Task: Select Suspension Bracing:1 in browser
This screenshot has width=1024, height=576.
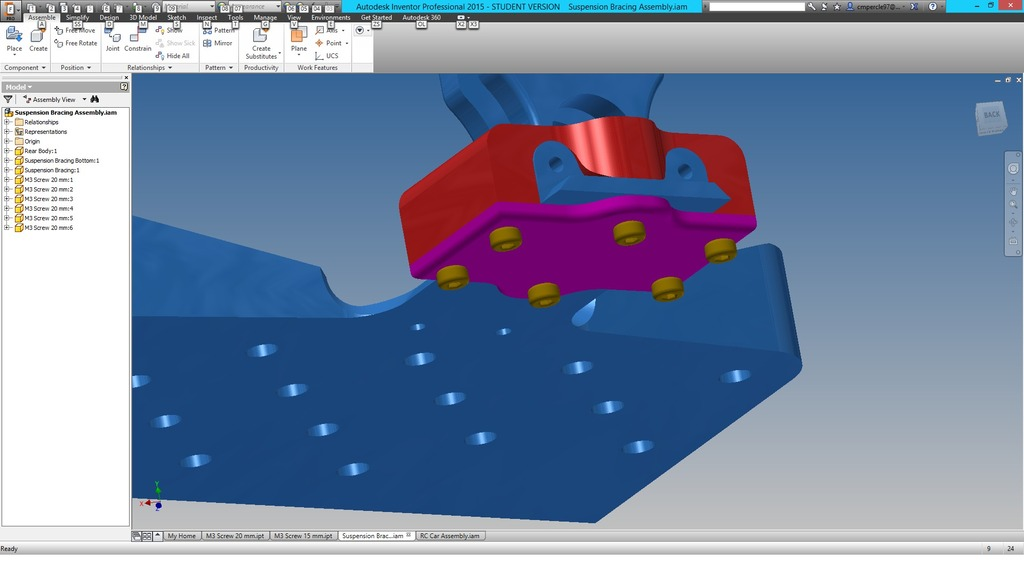Action: (52, 170)
